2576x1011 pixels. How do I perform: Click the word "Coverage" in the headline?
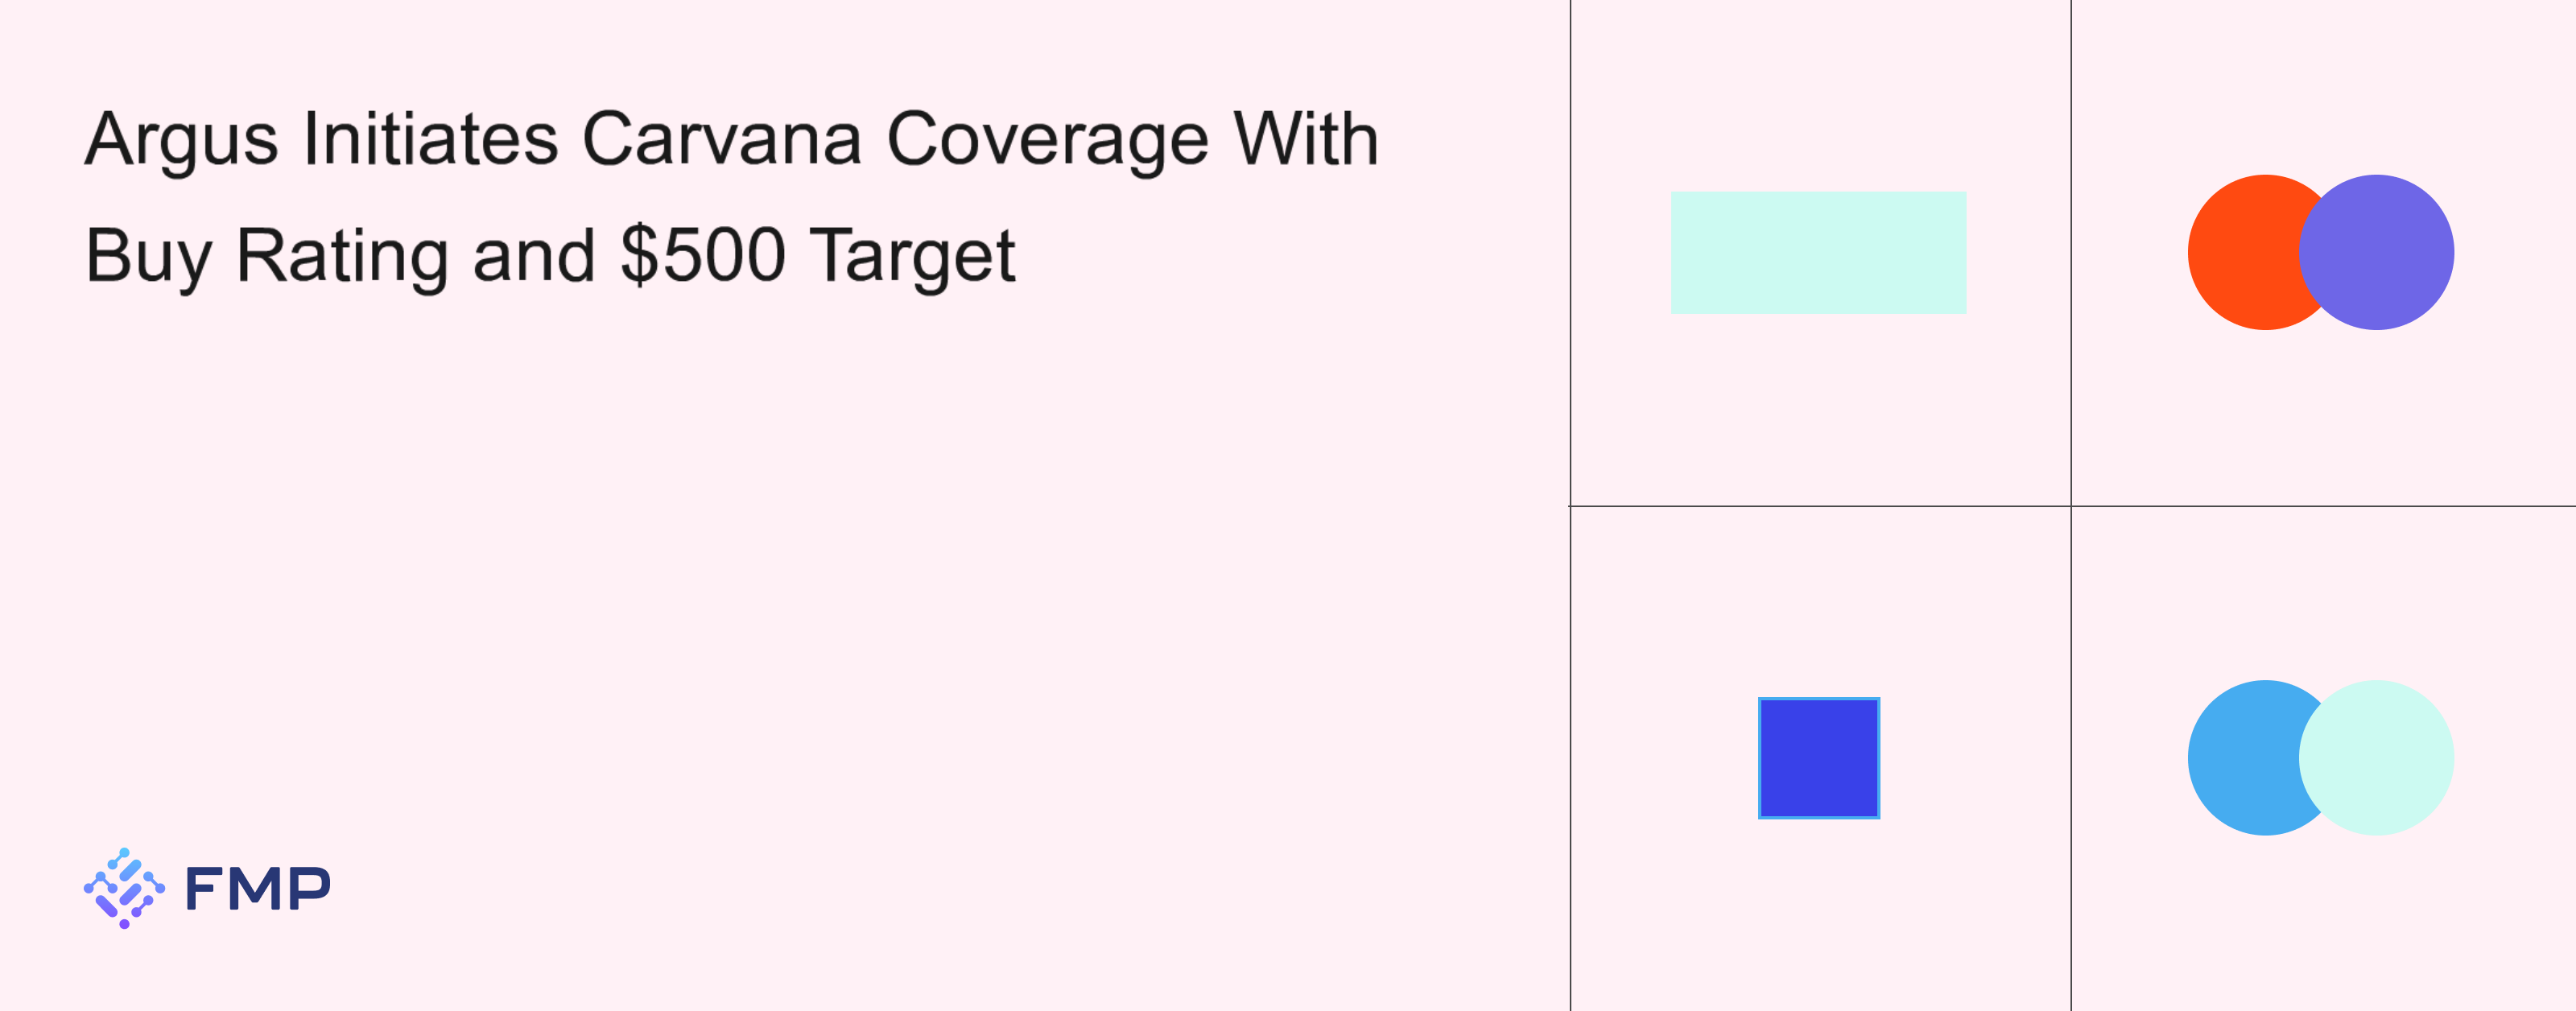[1047, 140]
